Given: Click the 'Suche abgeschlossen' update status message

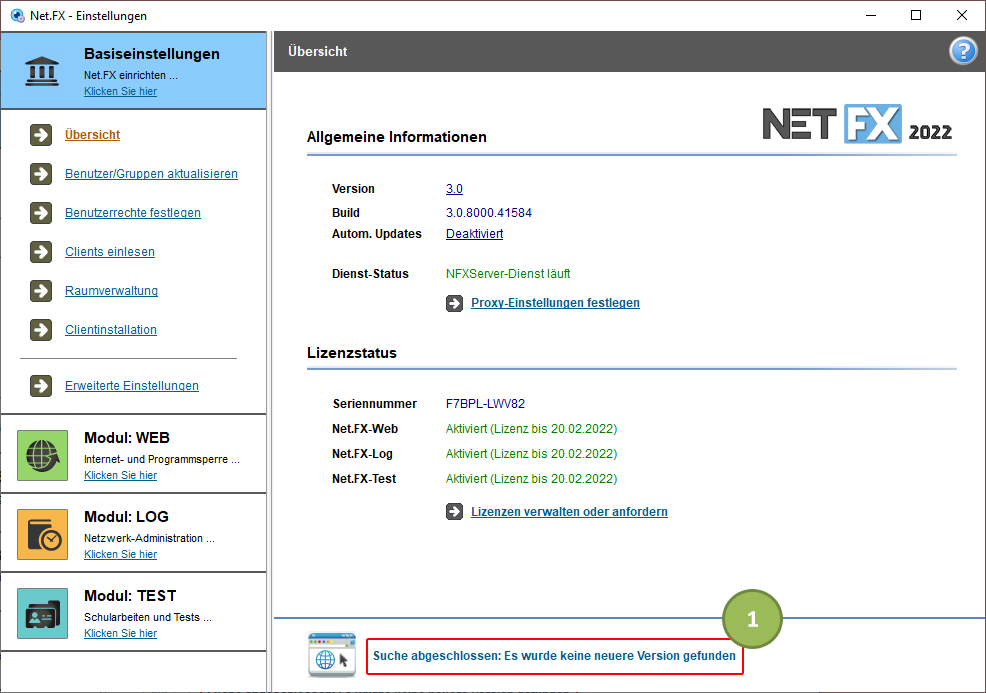Looking at the screenshot, I should click(554, 656).
